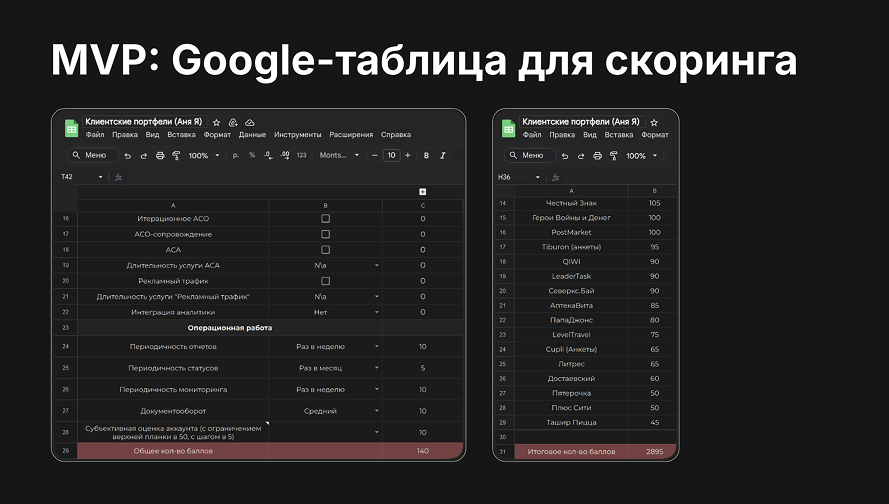
Task: Select column A header in right spreadsheet
Action: point(571,191)
